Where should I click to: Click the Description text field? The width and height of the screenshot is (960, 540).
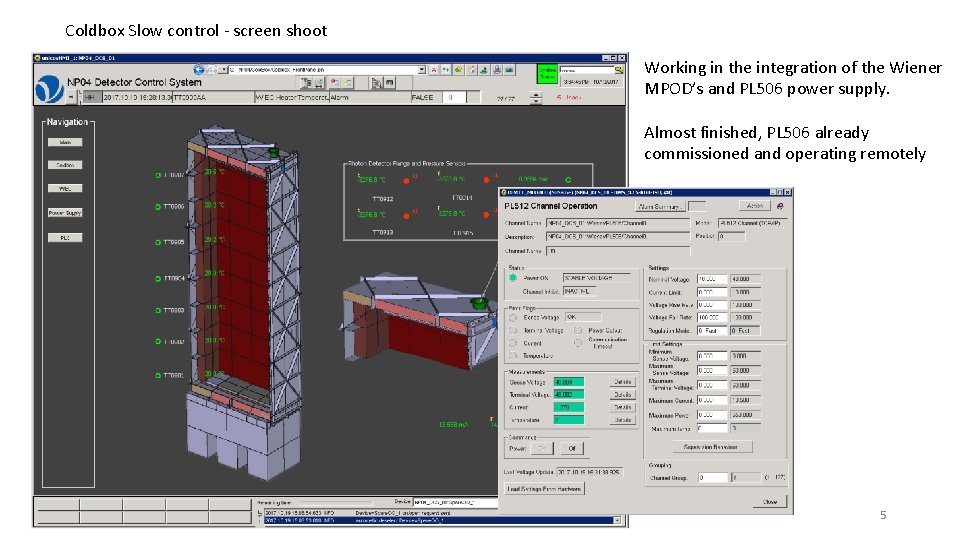point(618,236)
